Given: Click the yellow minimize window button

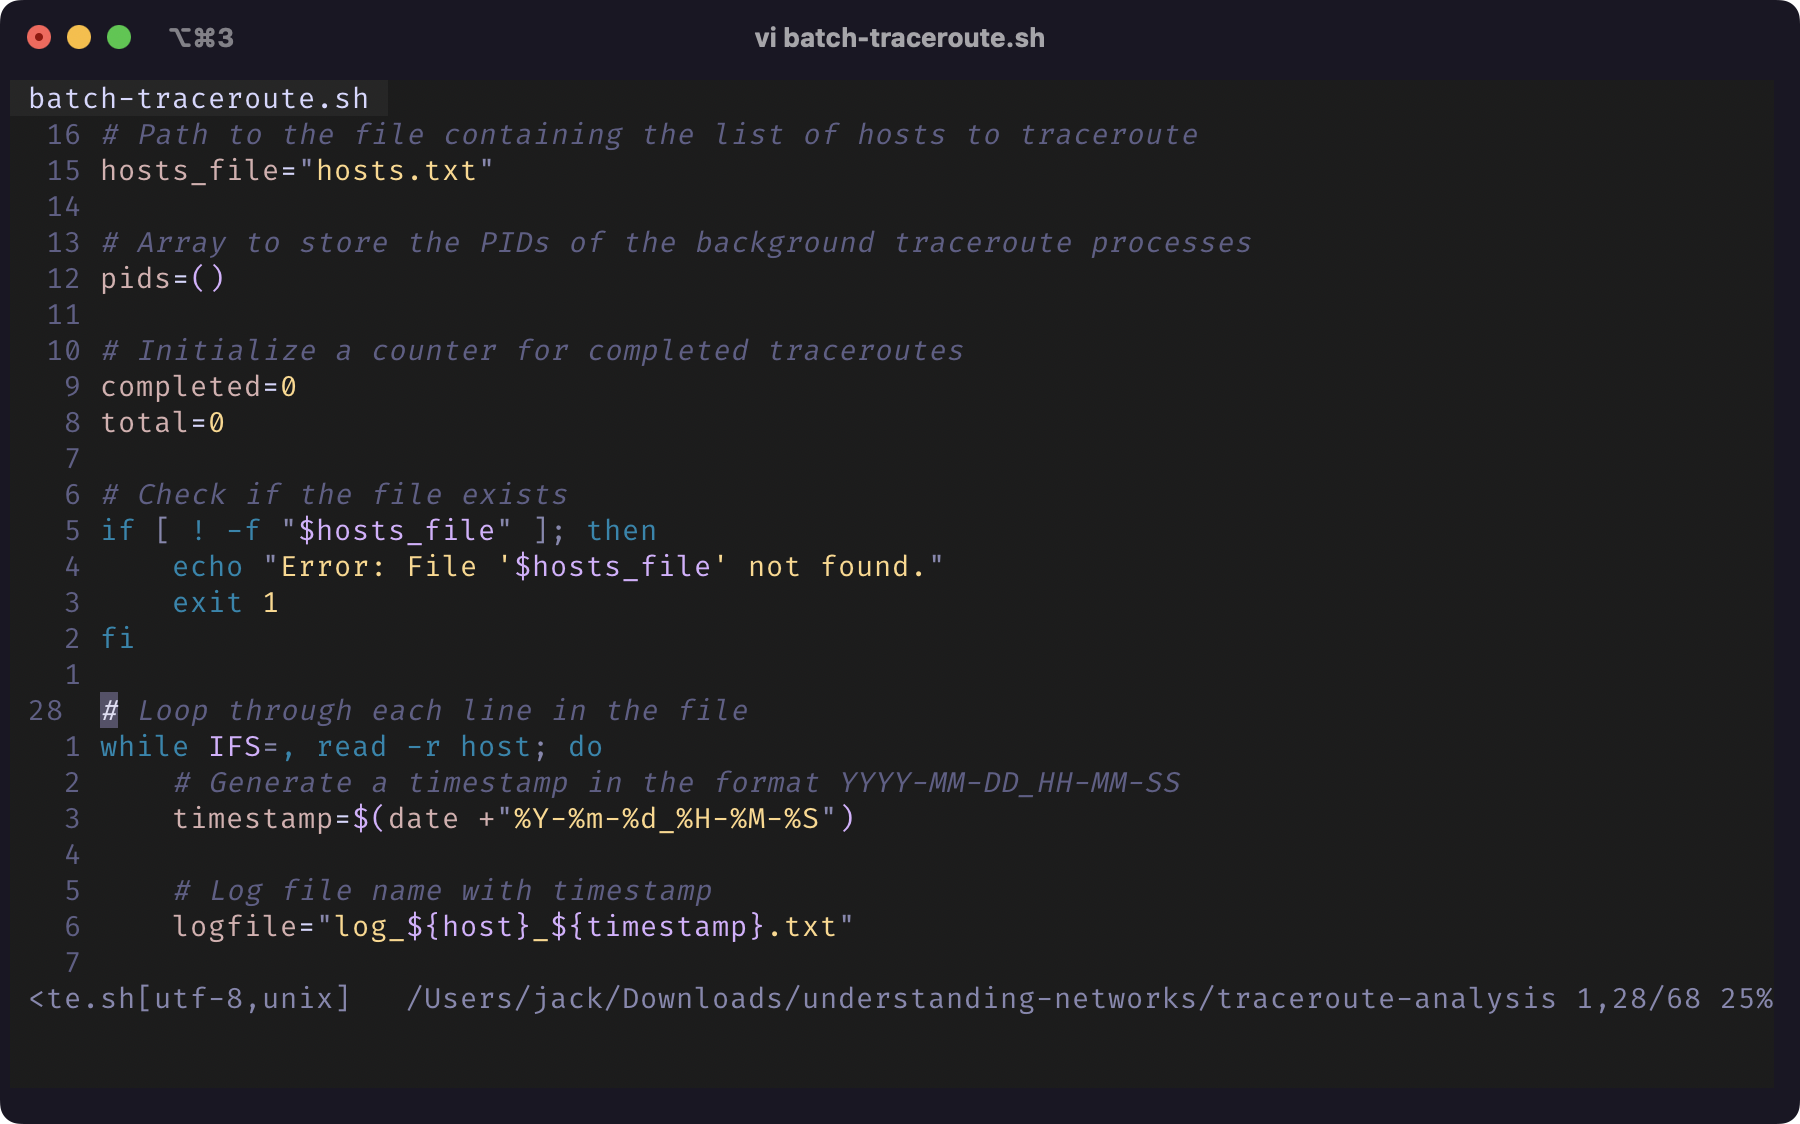Looking at the screenshot, I should tap(79, 38).
